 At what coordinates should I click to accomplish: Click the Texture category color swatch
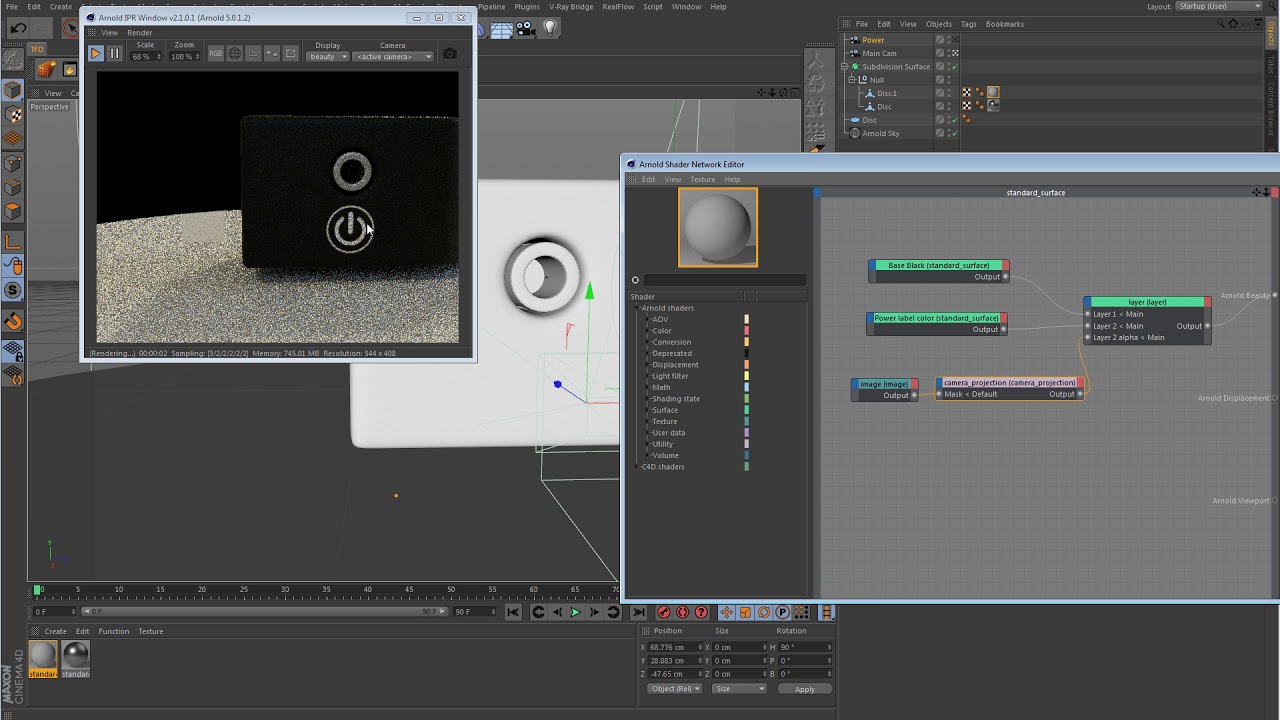(746, 422)
